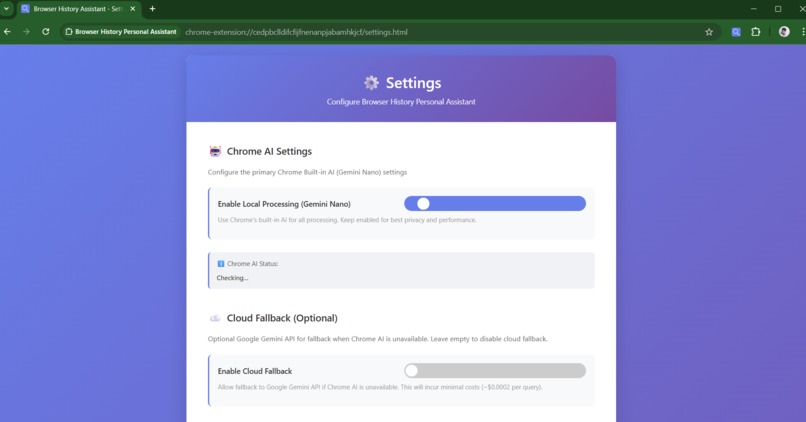This screenshot has width=806, height=422.
Task: Reload the settings page
Action: coord(46,32)
